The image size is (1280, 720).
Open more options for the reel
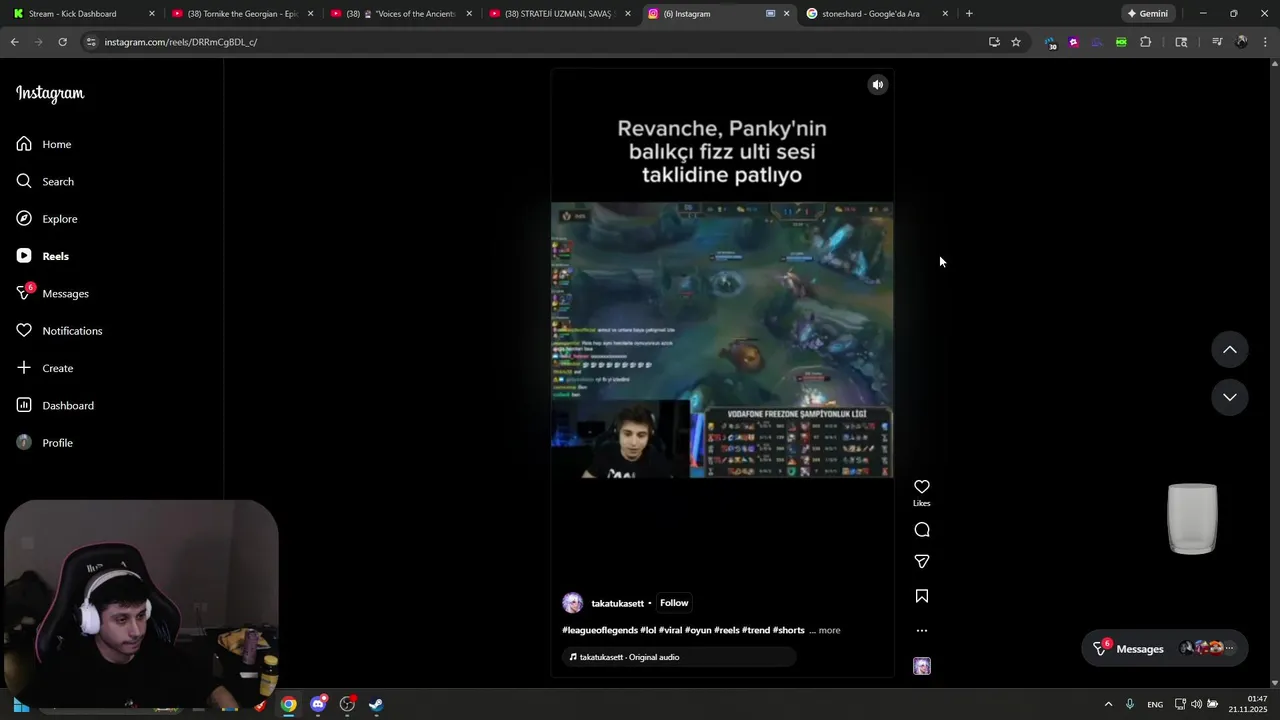922,631
